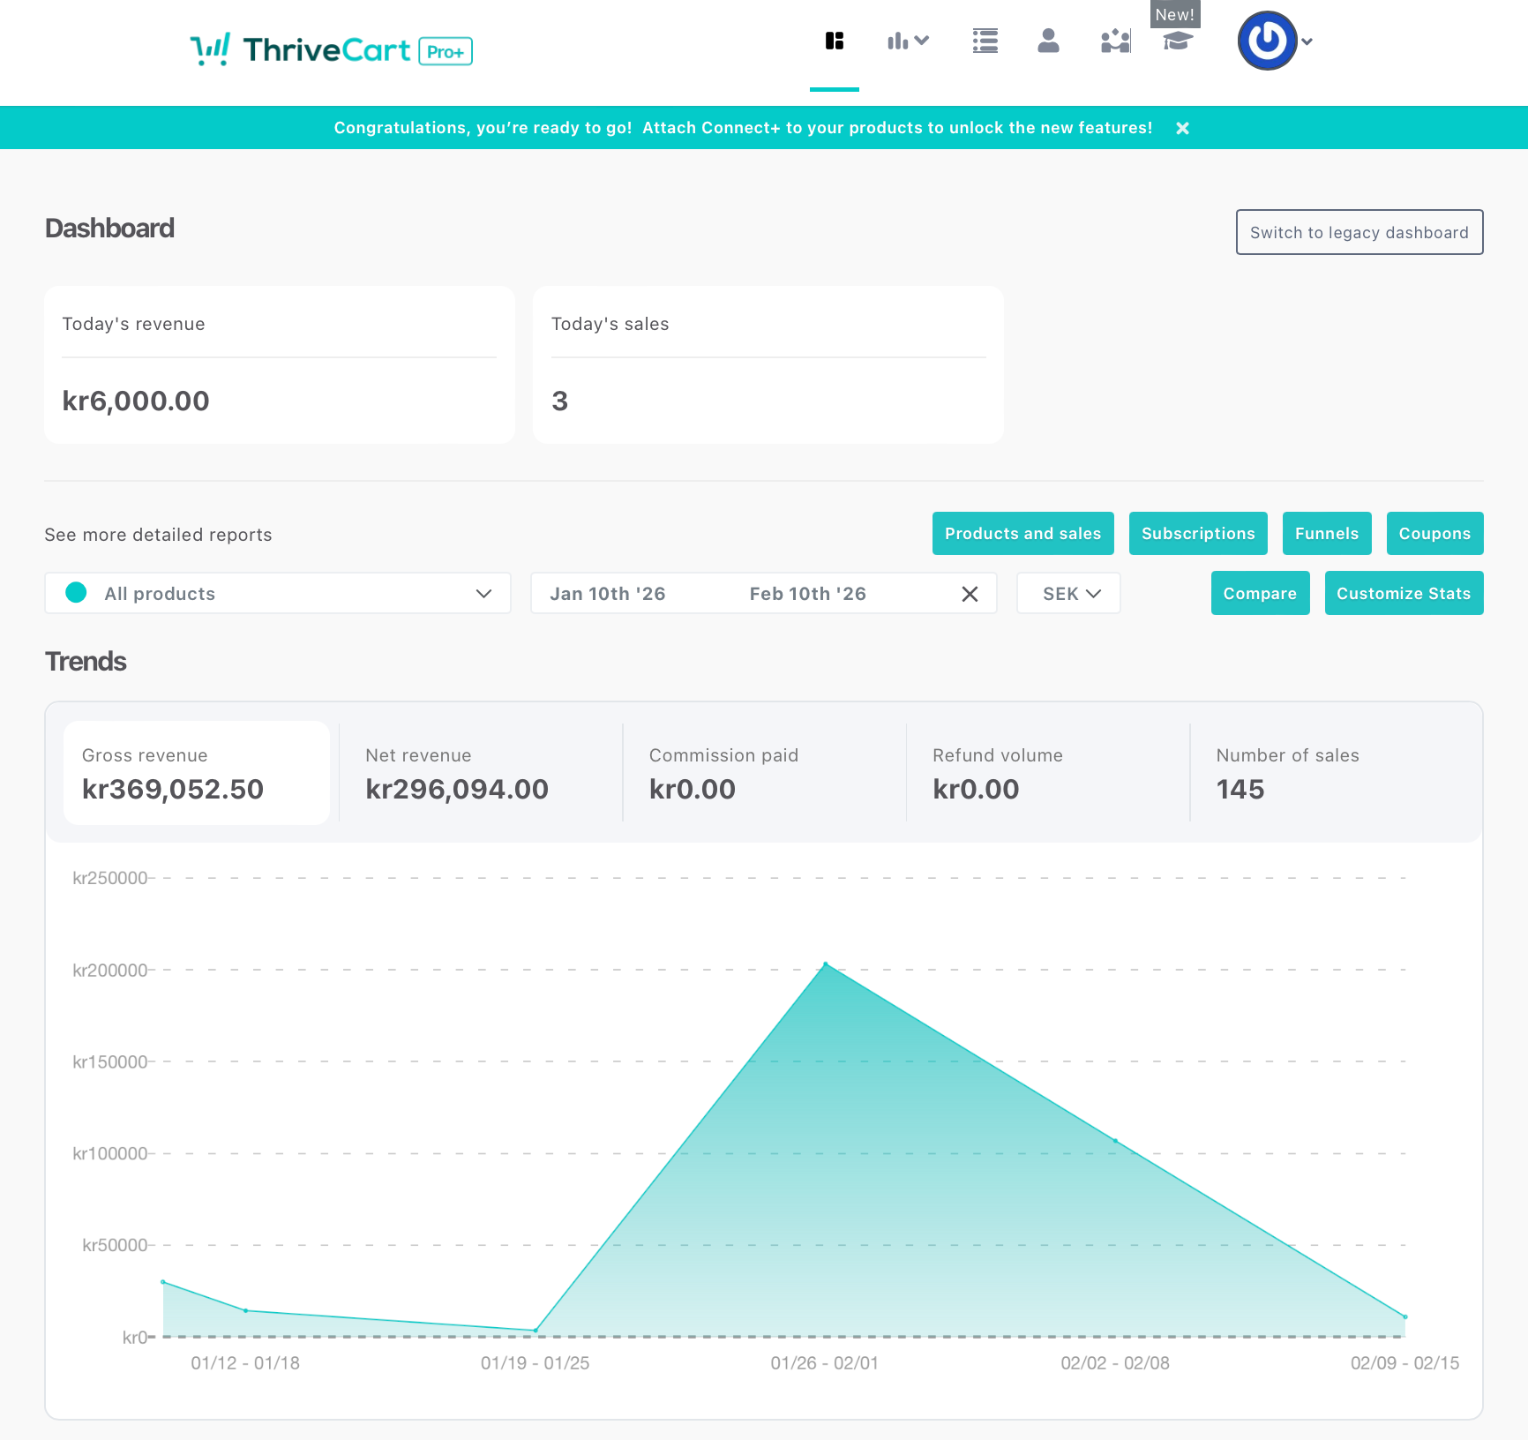1528x1440 pixels.
Task: Select the Gross revenue trend tab
Action: click(x=197, y=773)
